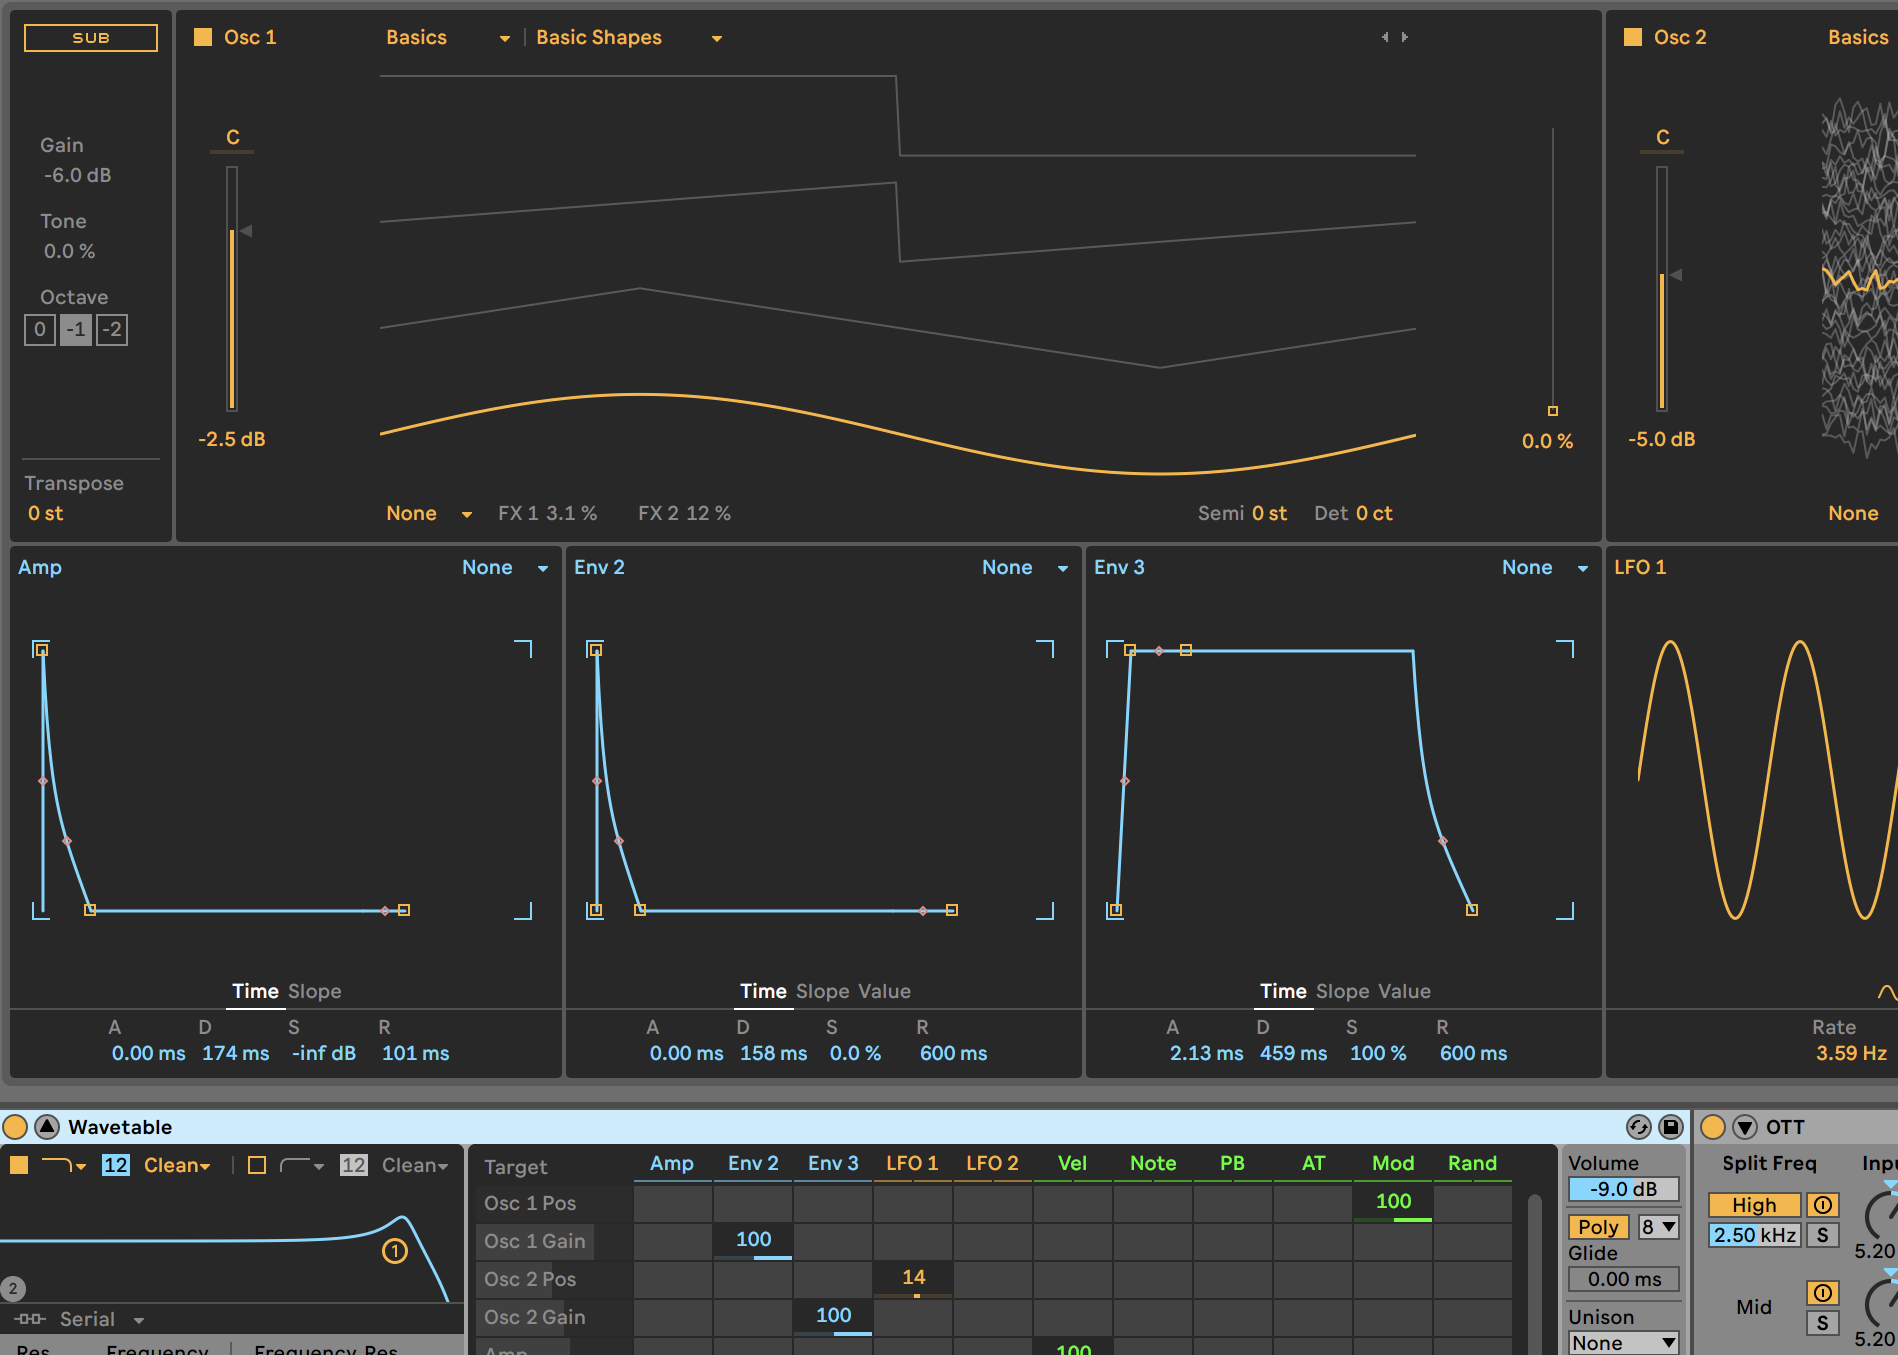1898x1355 pixels.
Task: Click the Poly voice mode button
Action: pyautogui.click(x=1598, y=1227)
